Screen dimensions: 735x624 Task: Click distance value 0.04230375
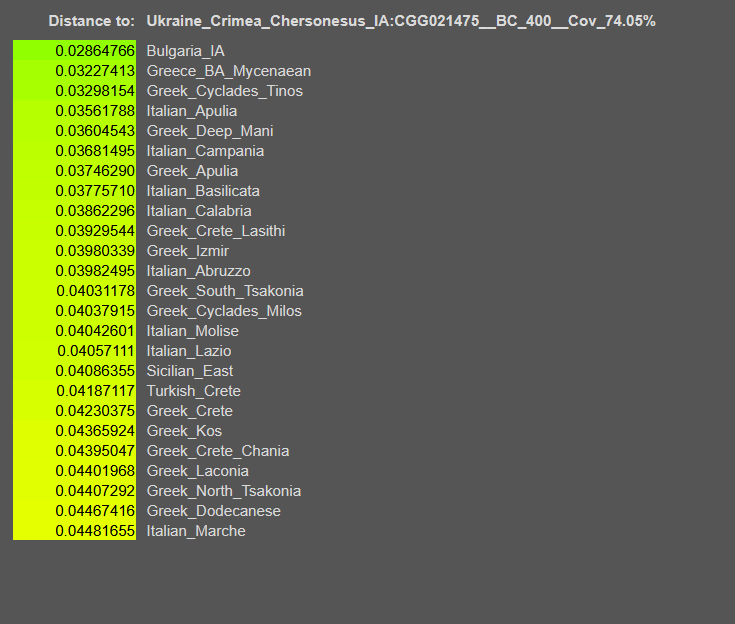tap(95, 411)
